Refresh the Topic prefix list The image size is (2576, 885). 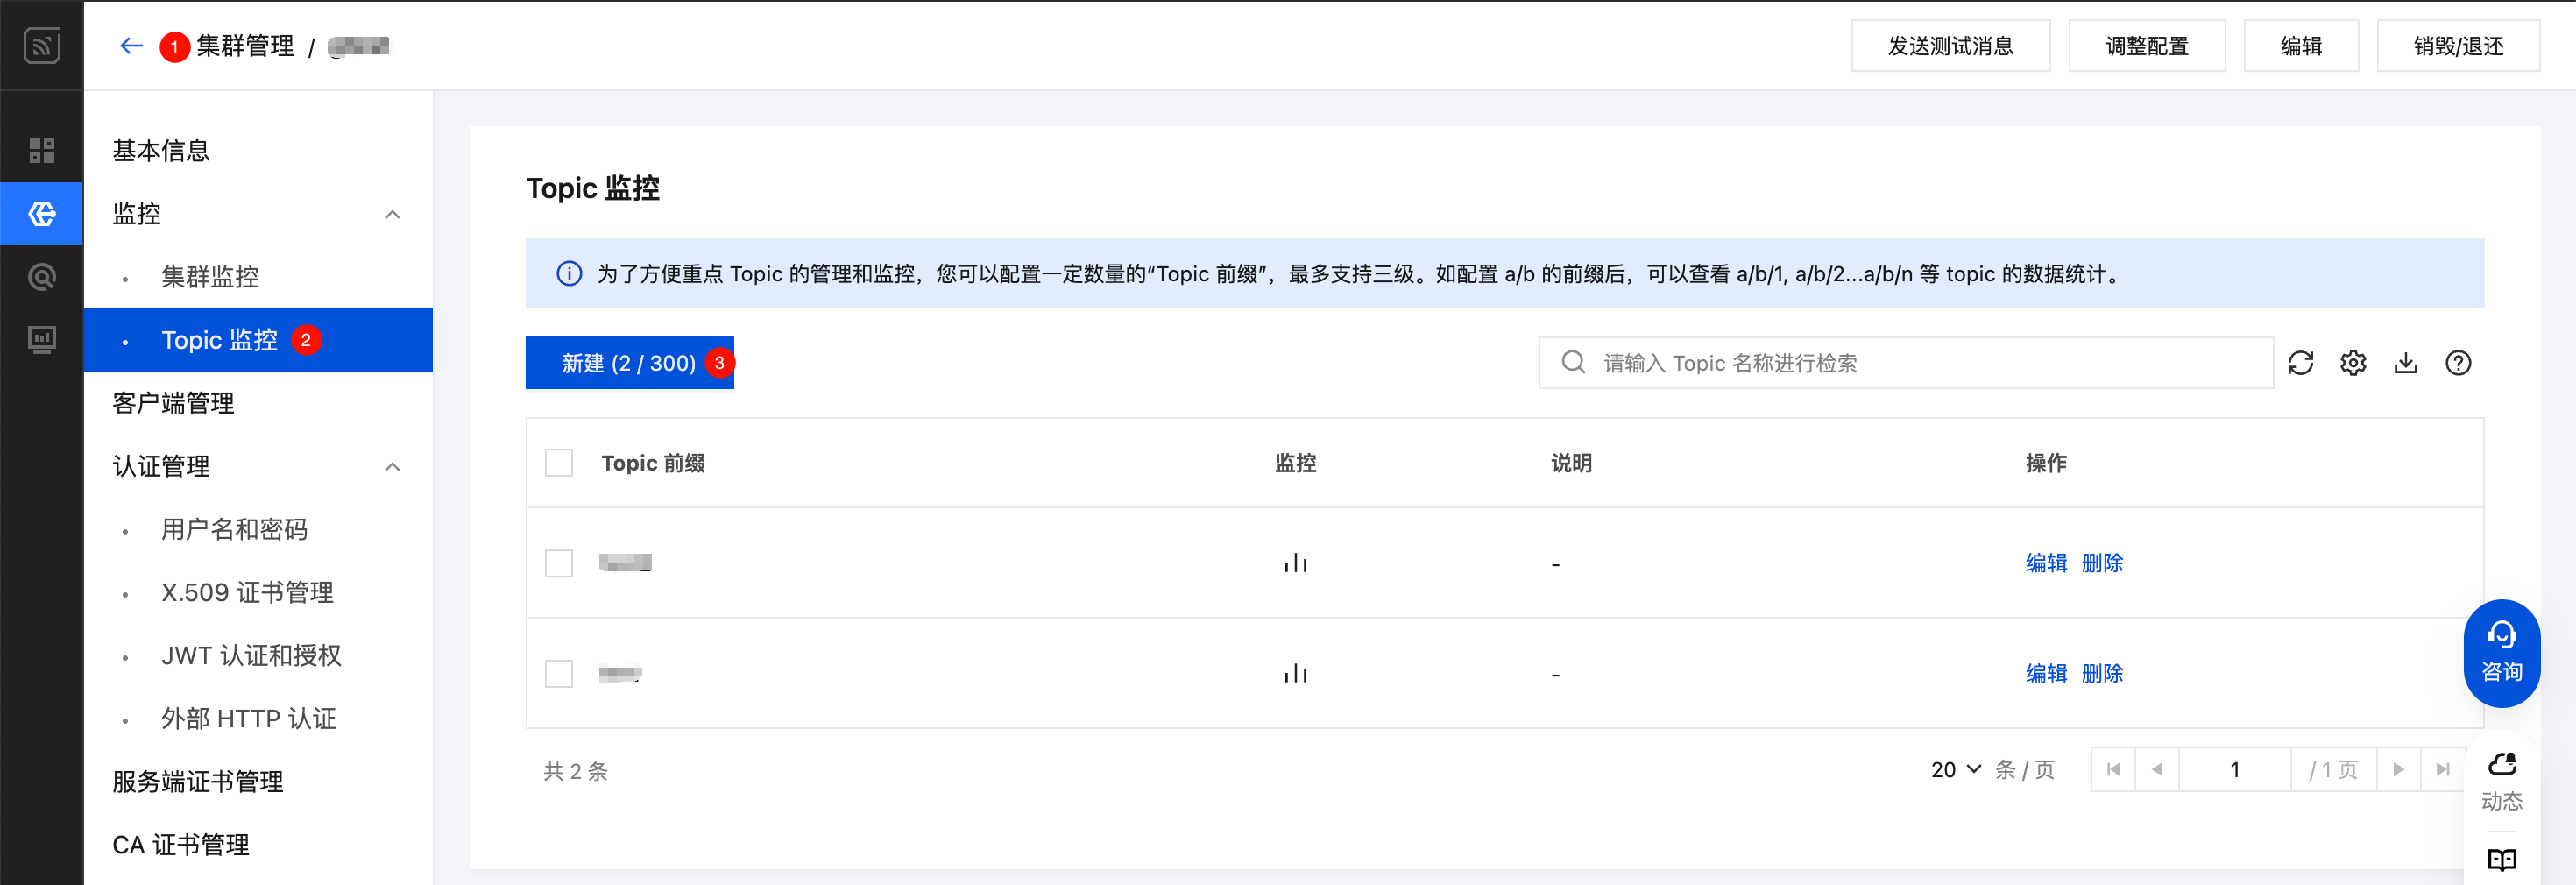point(2300,363)
